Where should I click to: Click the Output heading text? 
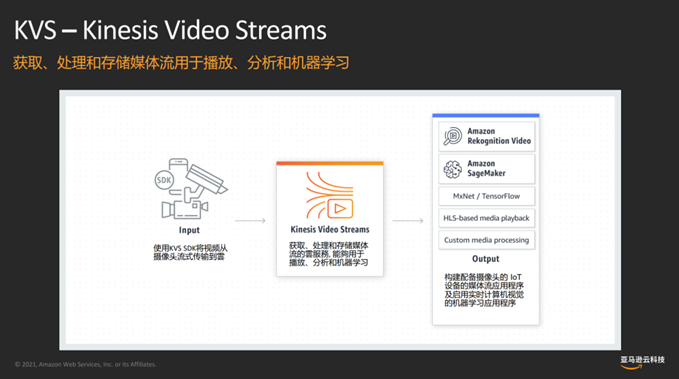point(485,259)
